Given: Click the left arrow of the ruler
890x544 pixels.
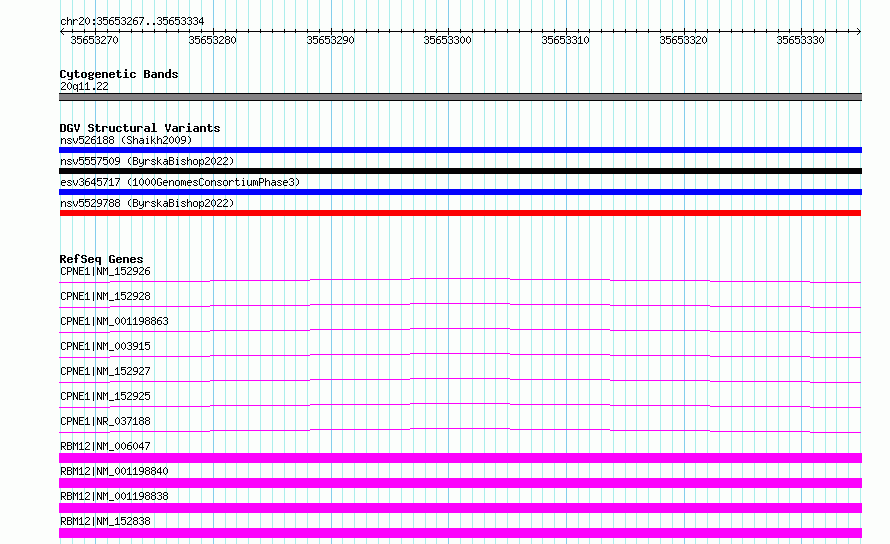Looking at the screenshot, I should (62, 31).
